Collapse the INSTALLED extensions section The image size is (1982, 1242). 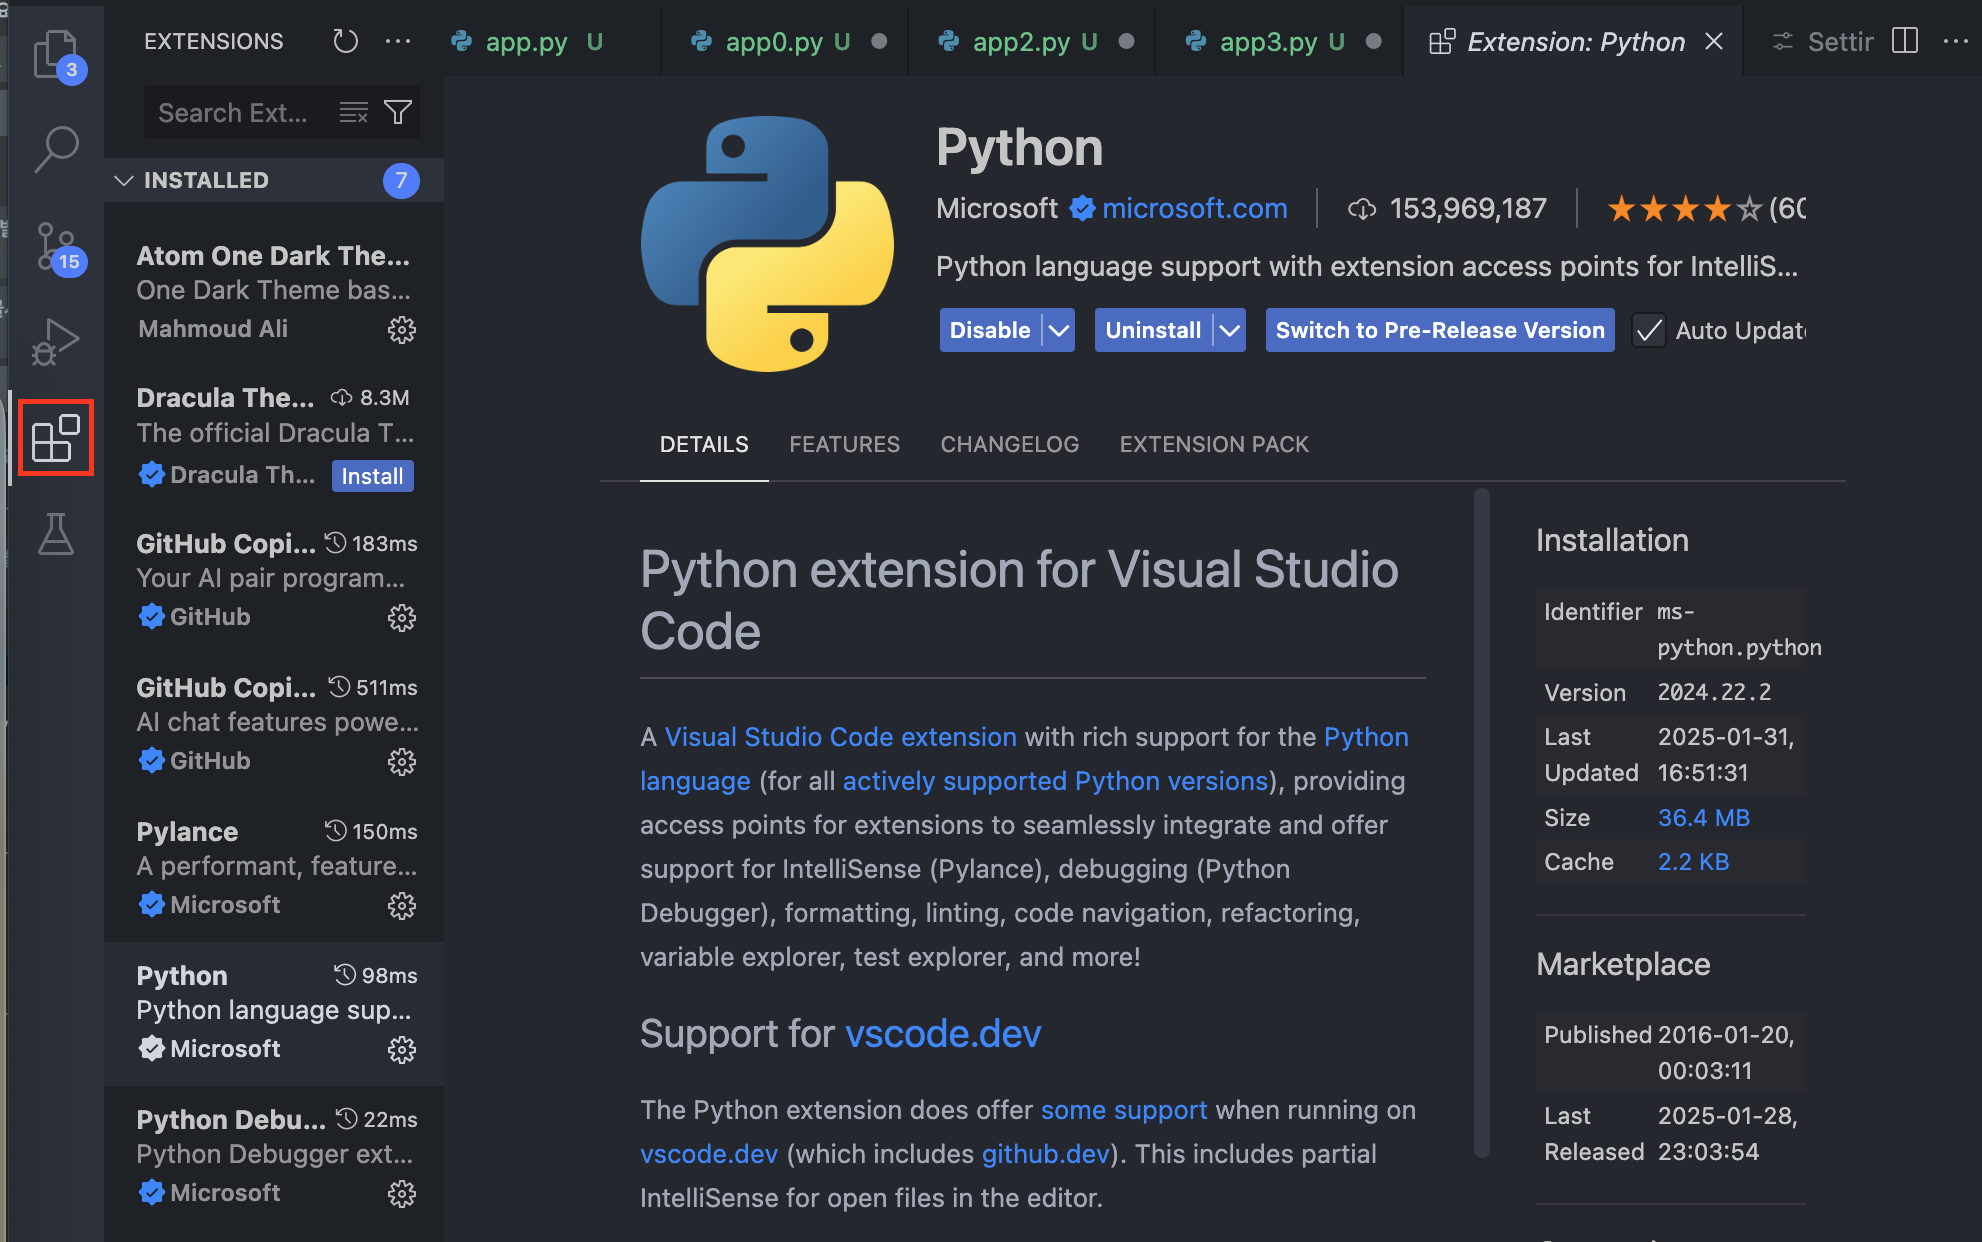click(x=124, y=180)
